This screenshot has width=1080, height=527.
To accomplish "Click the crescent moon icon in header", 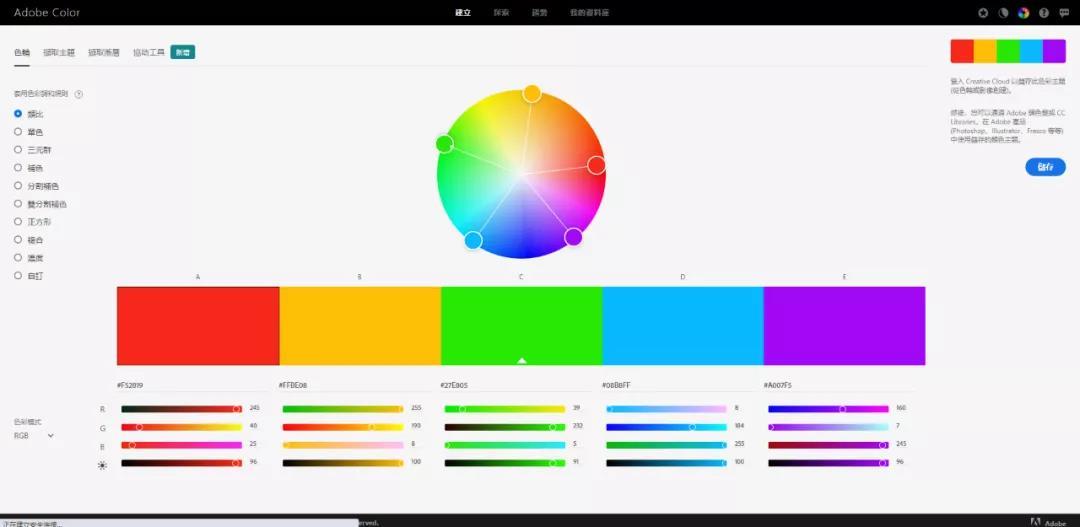I will click(1003, 13).
